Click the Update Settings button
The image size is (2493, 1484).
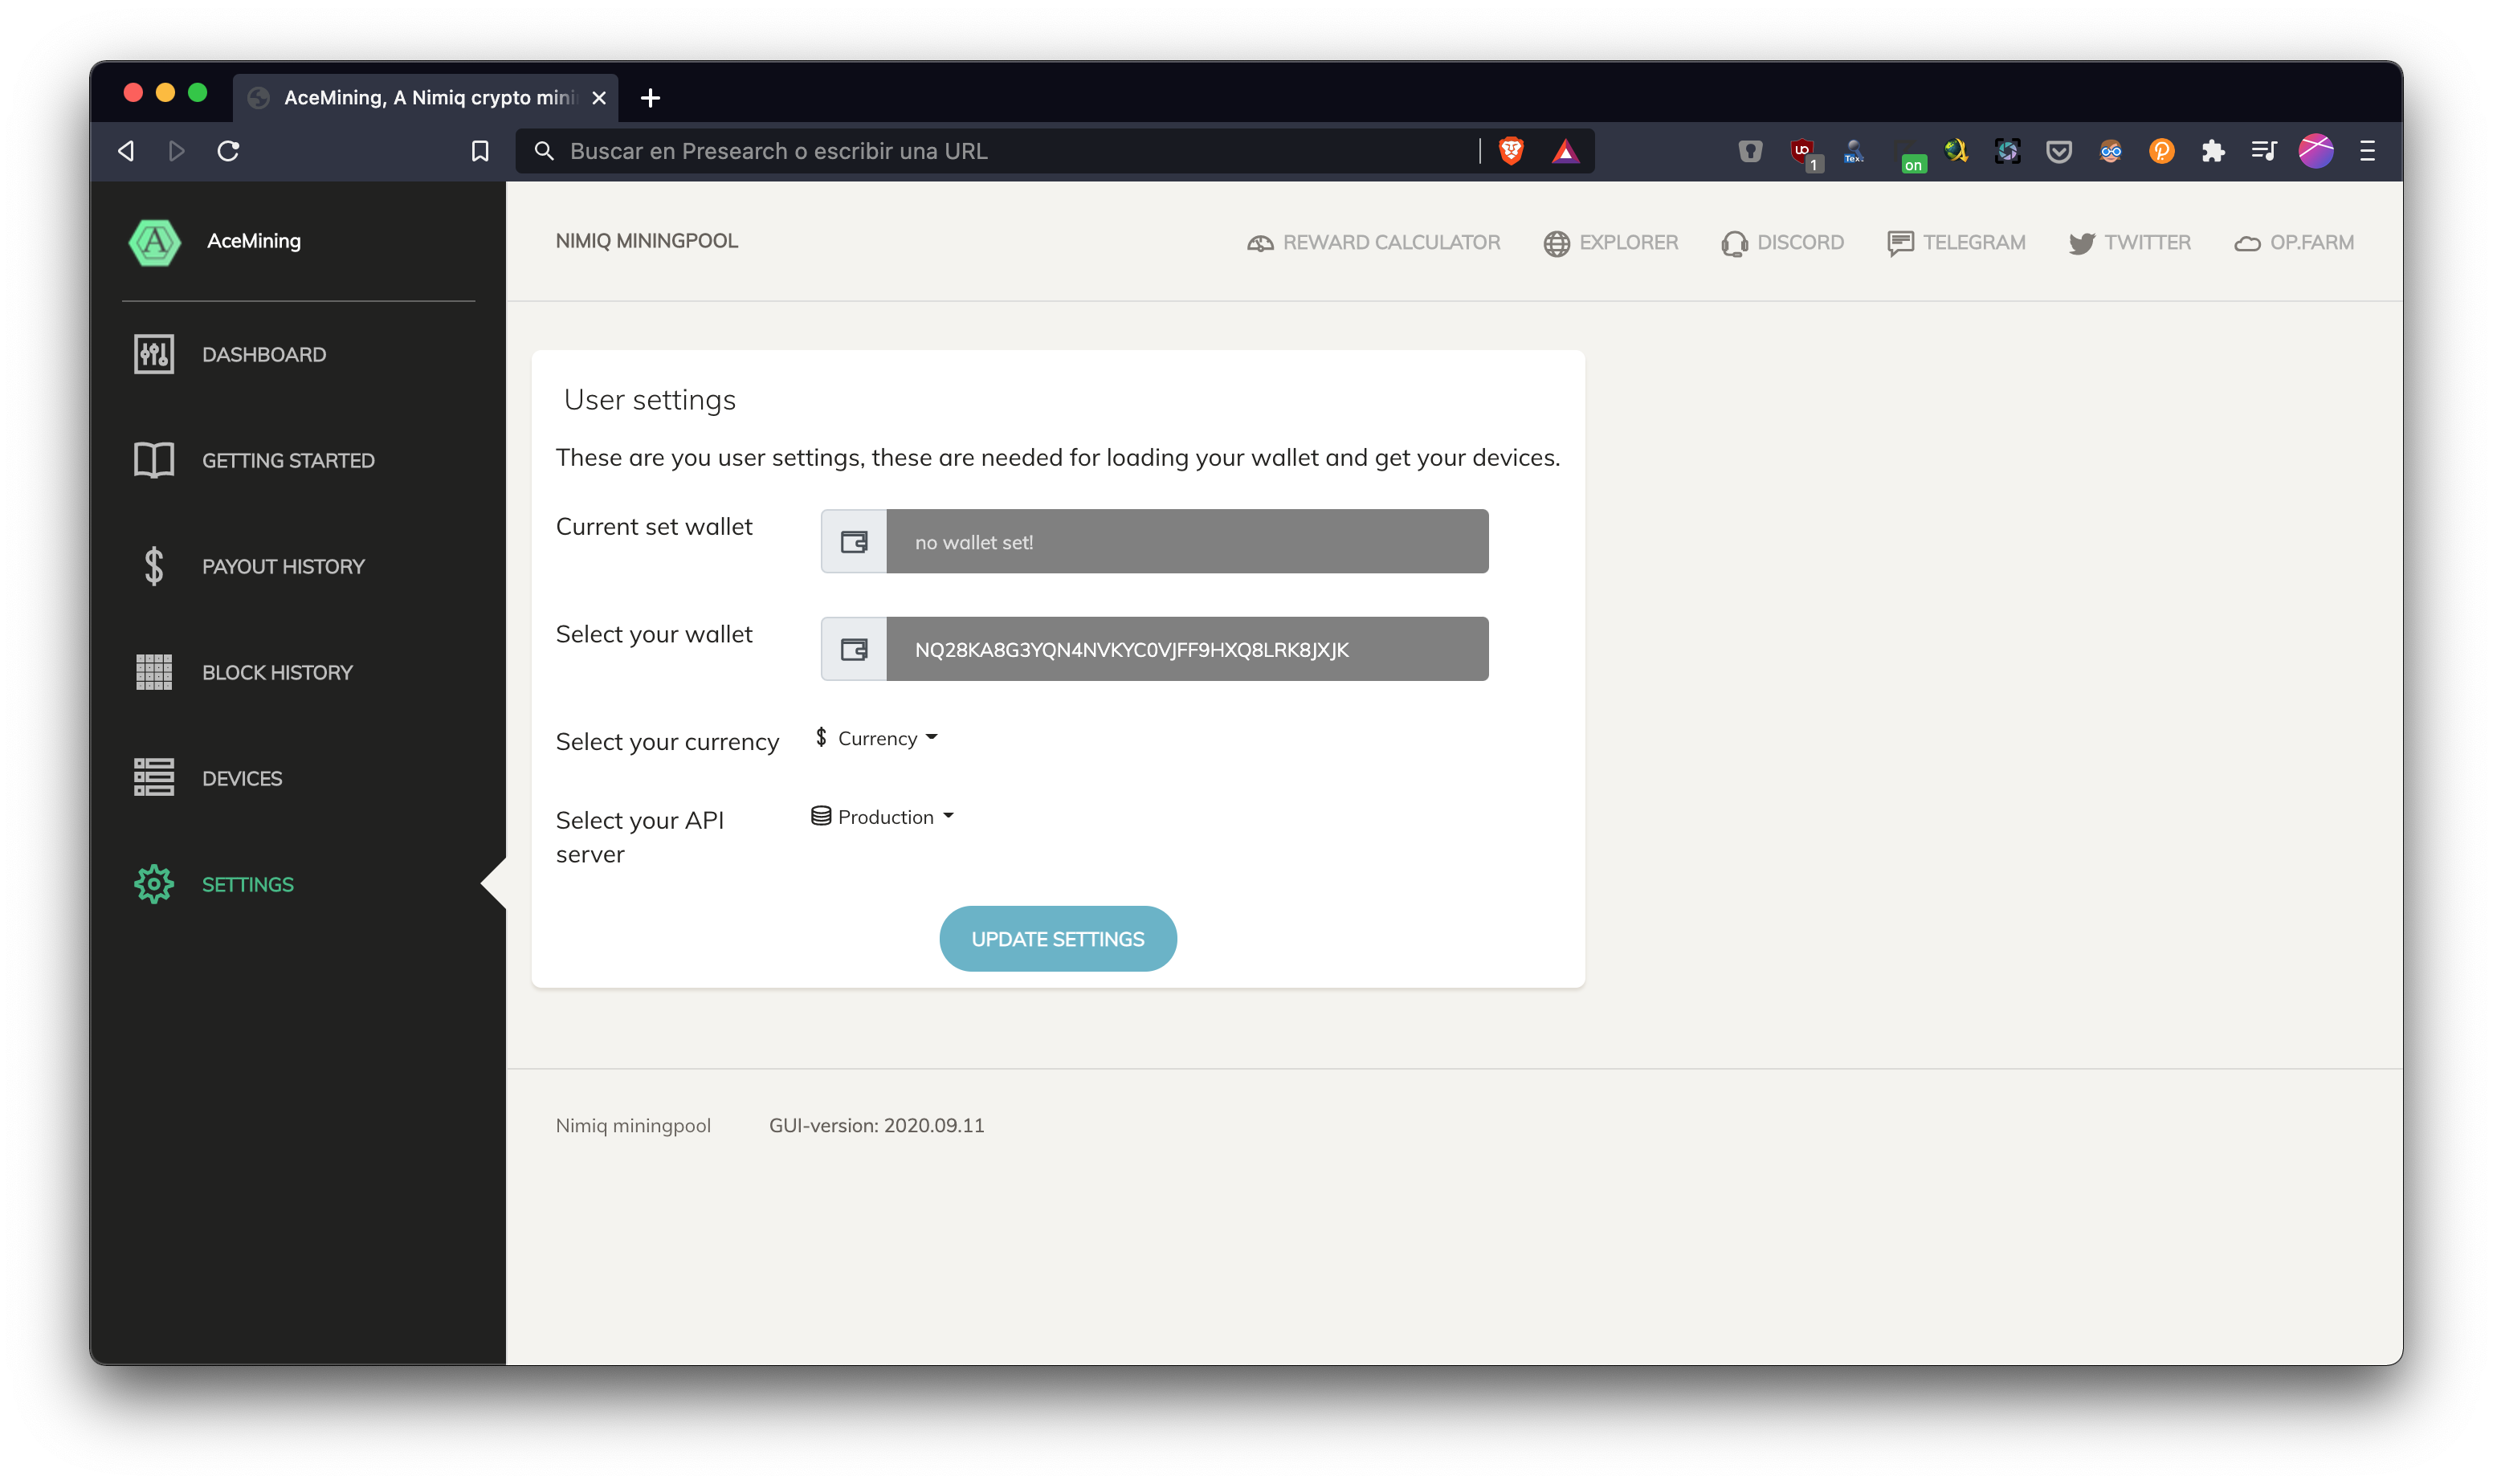[1058, 939]
